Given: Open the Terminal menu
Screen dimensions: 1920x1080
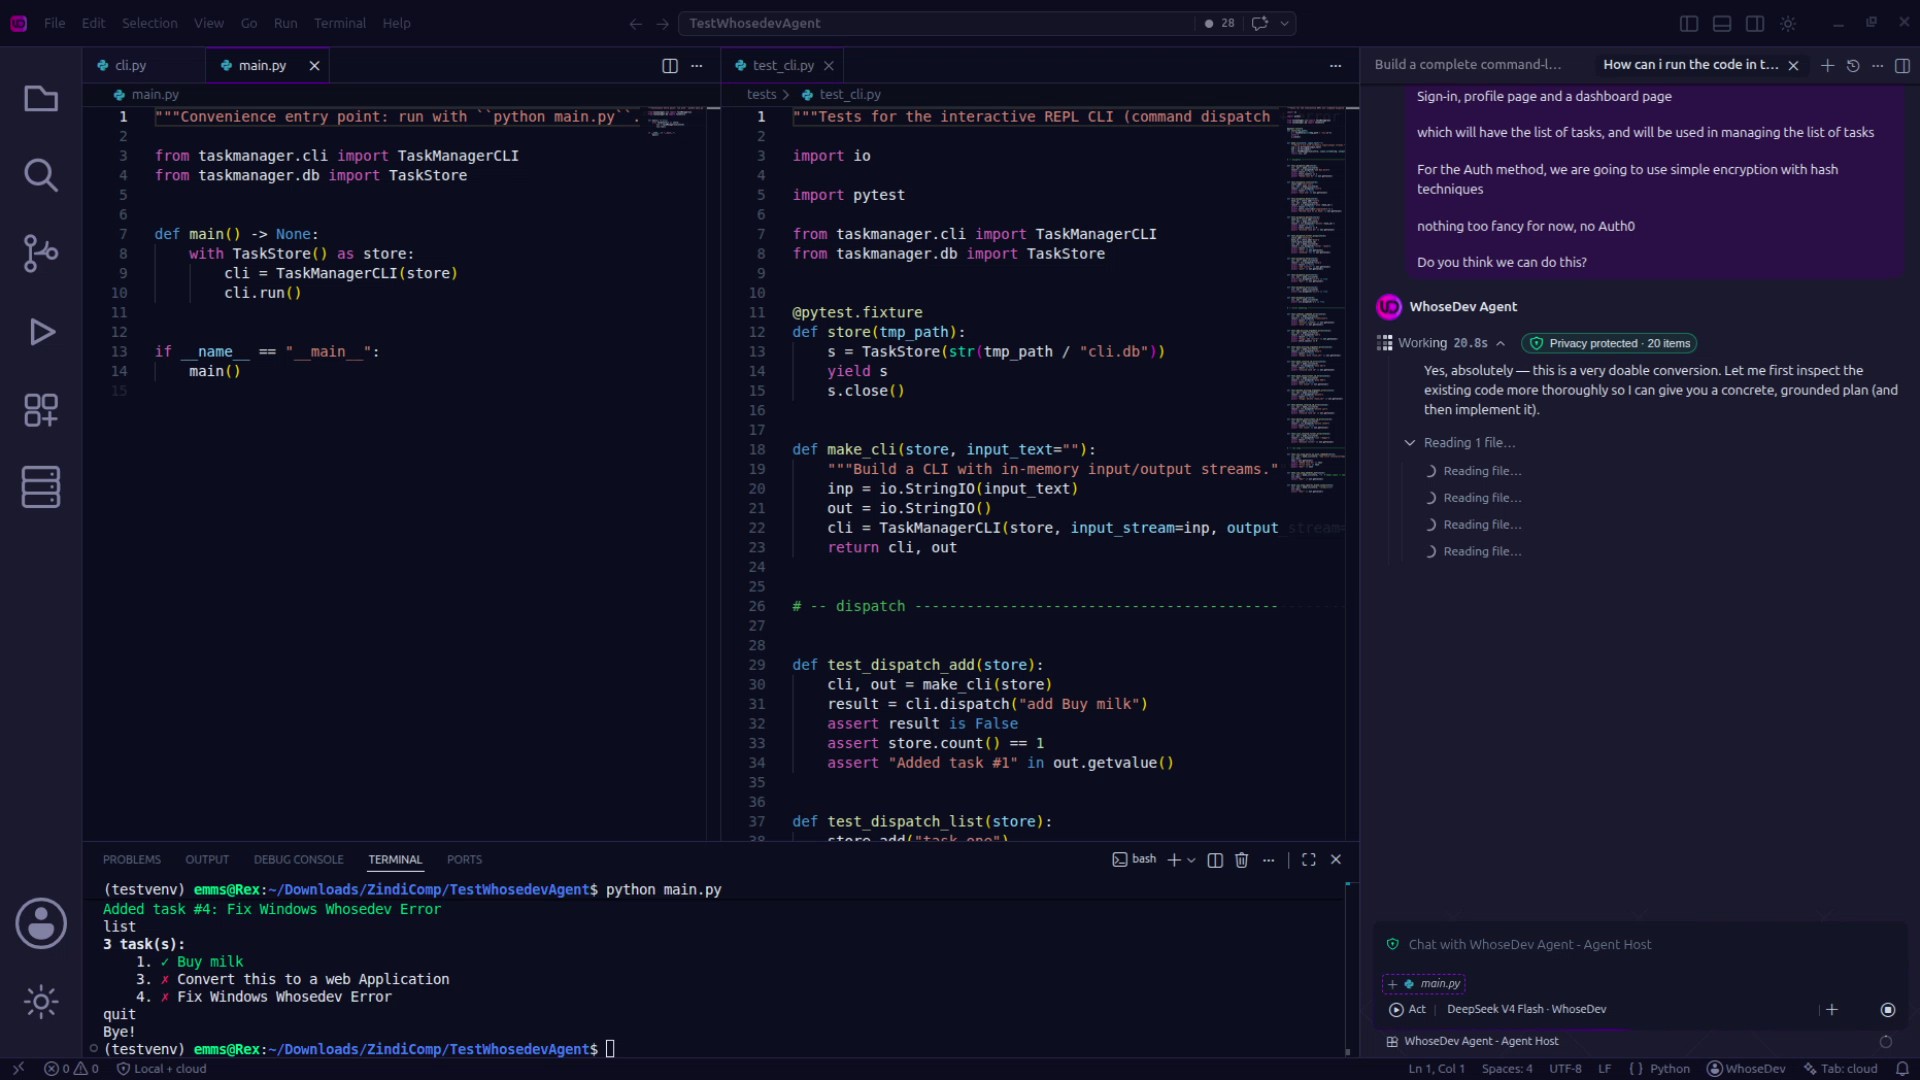Looking at the screenshot, I should point(340,23).
